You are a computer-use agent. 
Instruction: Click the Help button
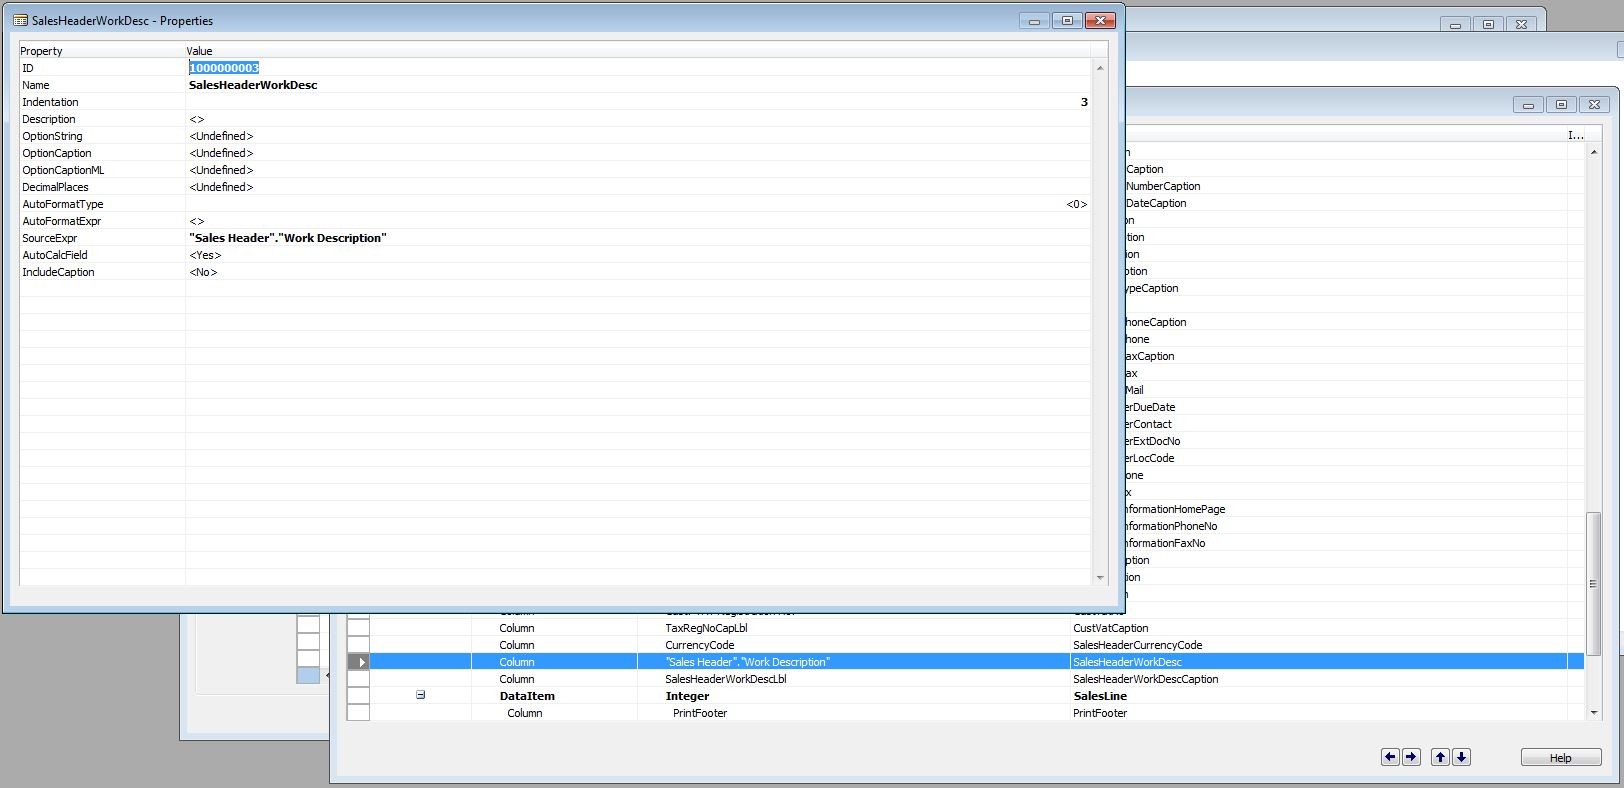(x=1560, y=757)
